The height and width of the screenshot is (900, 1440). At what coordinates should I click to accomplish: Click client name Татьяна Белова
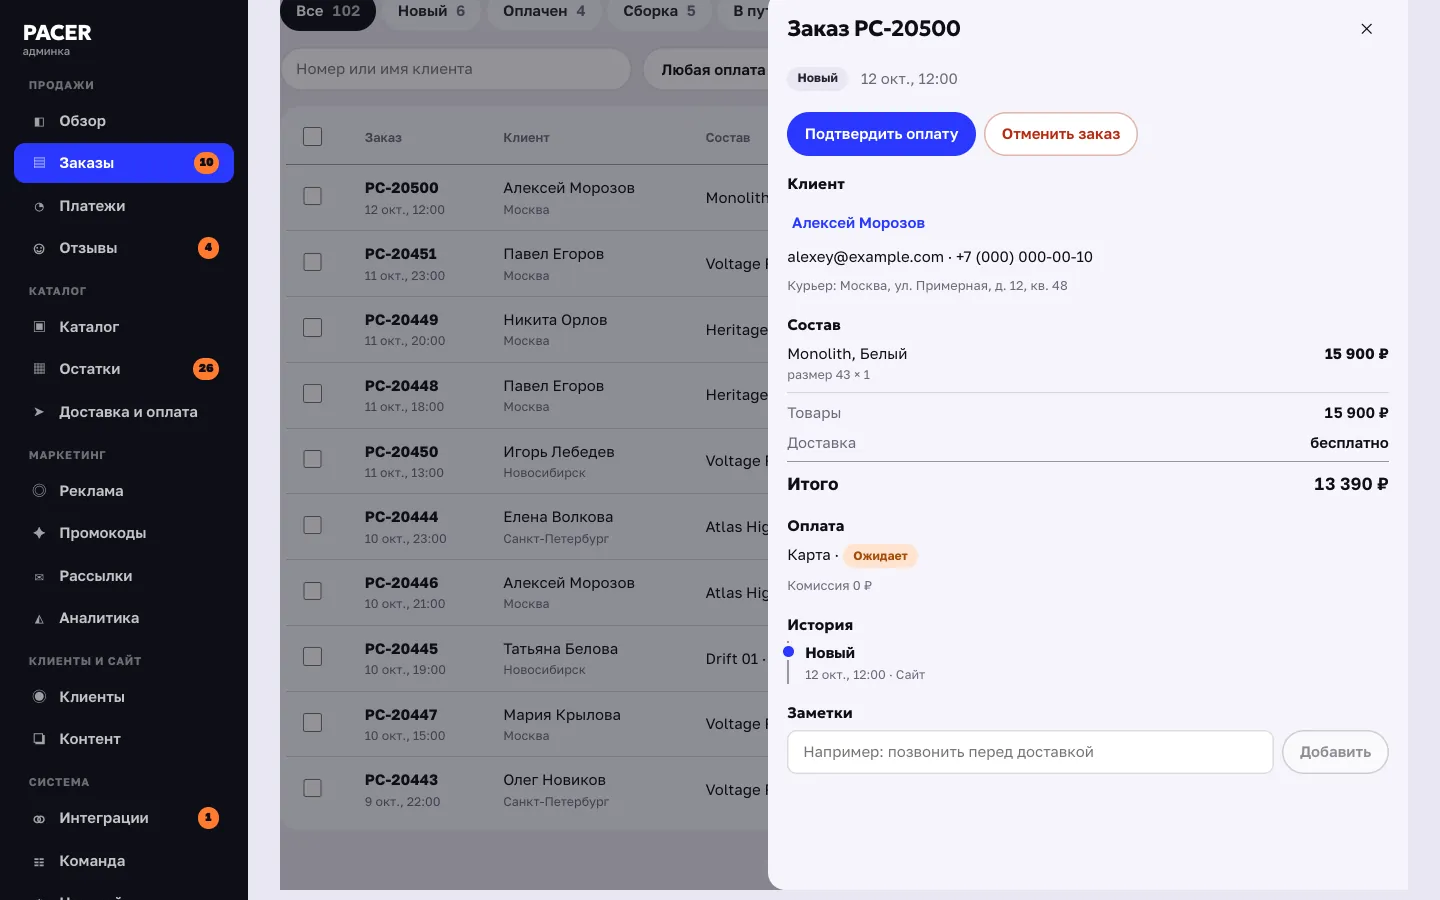[560, 649]
